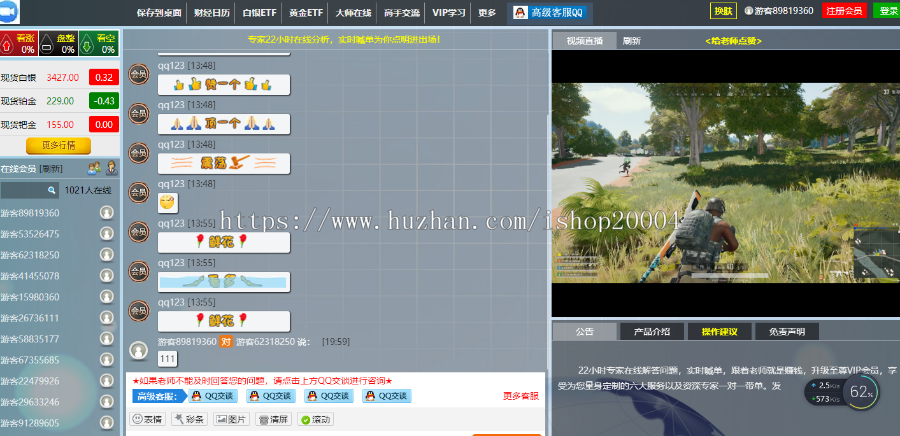
Task: Open 白银ETF in the top navigation
Action: [259, 13]
